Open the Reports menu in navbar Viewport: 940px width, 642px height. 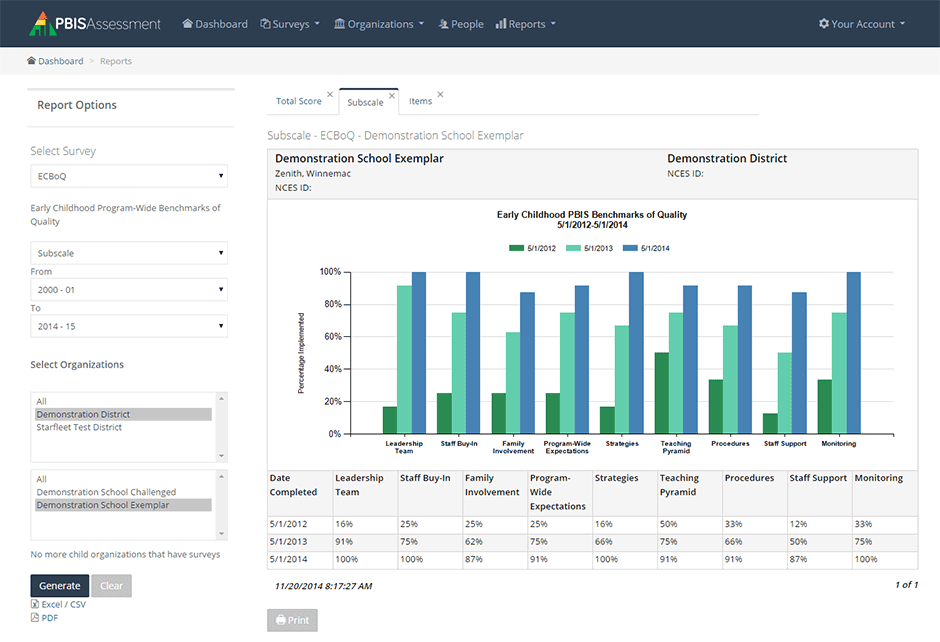[x=526, y=24]
